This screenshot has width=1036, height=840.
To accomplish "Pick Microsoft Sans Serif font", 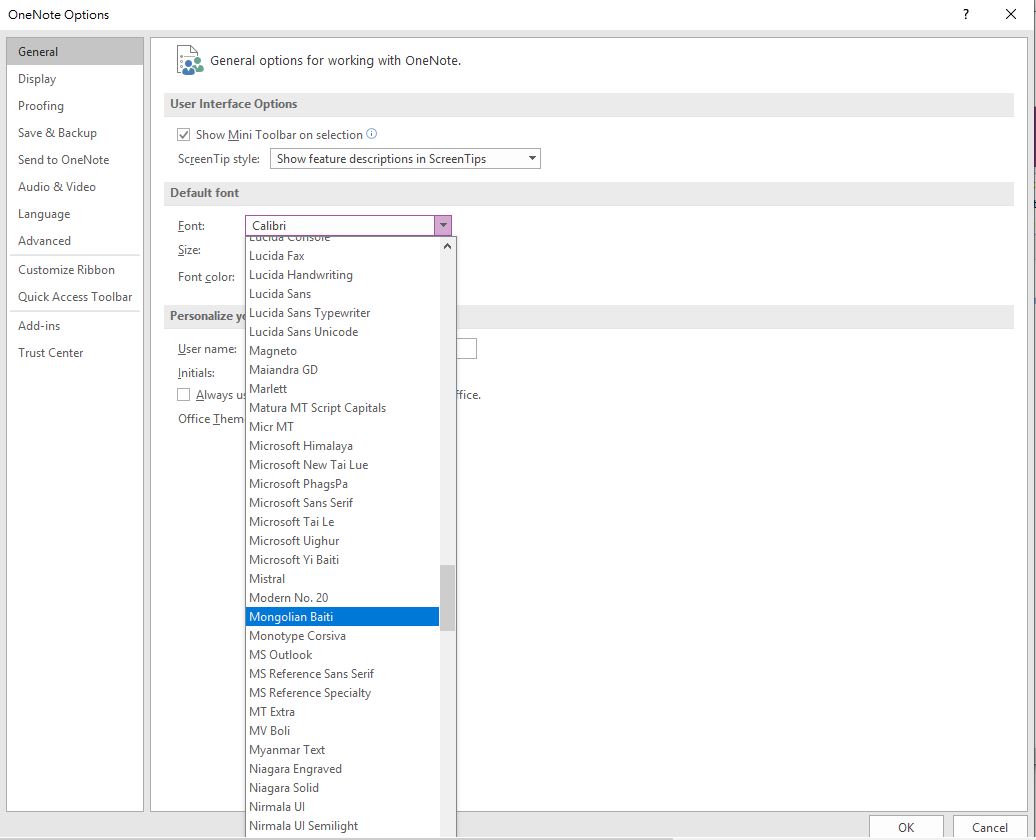I will pyautogui.click(x=342, y=503).
